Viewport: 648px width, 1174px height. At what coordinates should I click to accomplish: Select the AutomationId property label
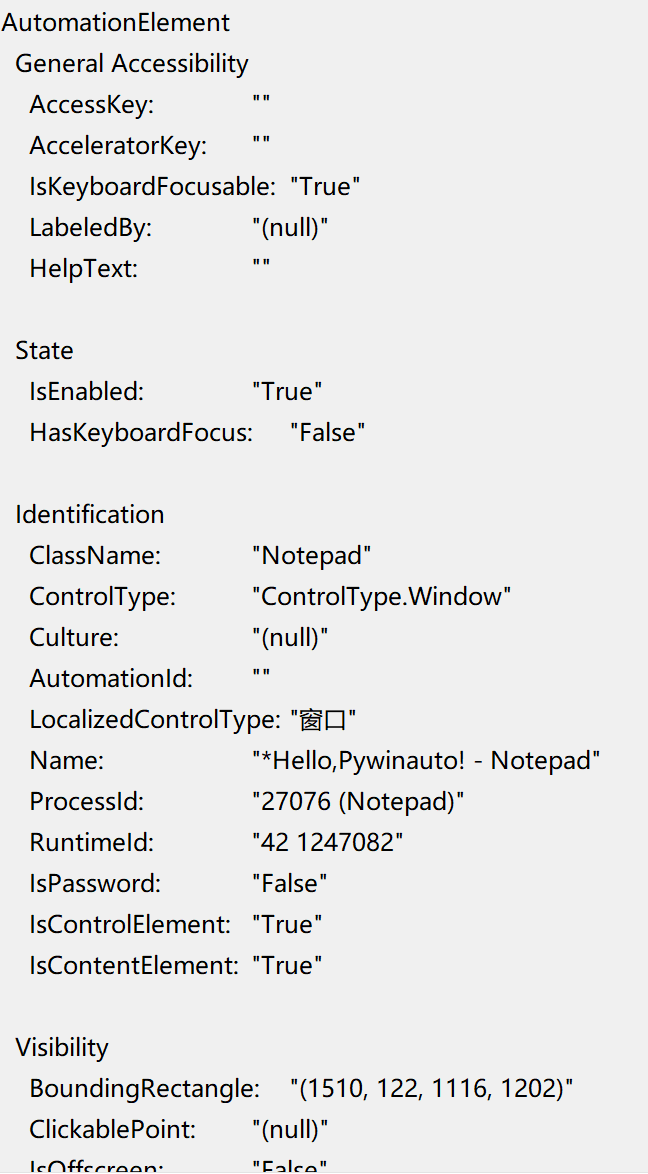pos(112,679)
